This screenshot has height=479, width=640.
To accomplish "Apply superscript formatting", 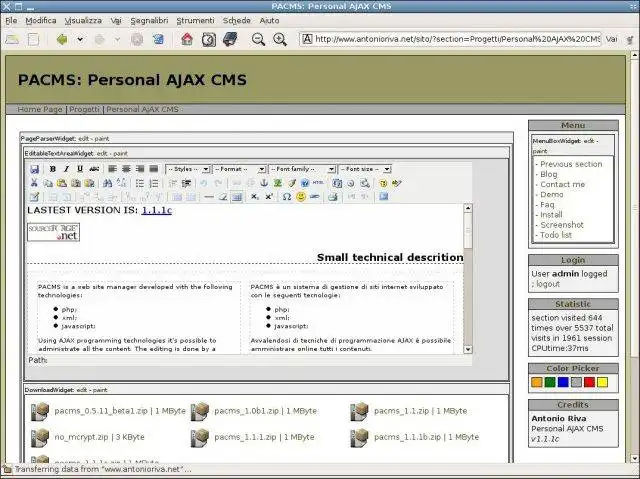I will [x=269, y=197].
